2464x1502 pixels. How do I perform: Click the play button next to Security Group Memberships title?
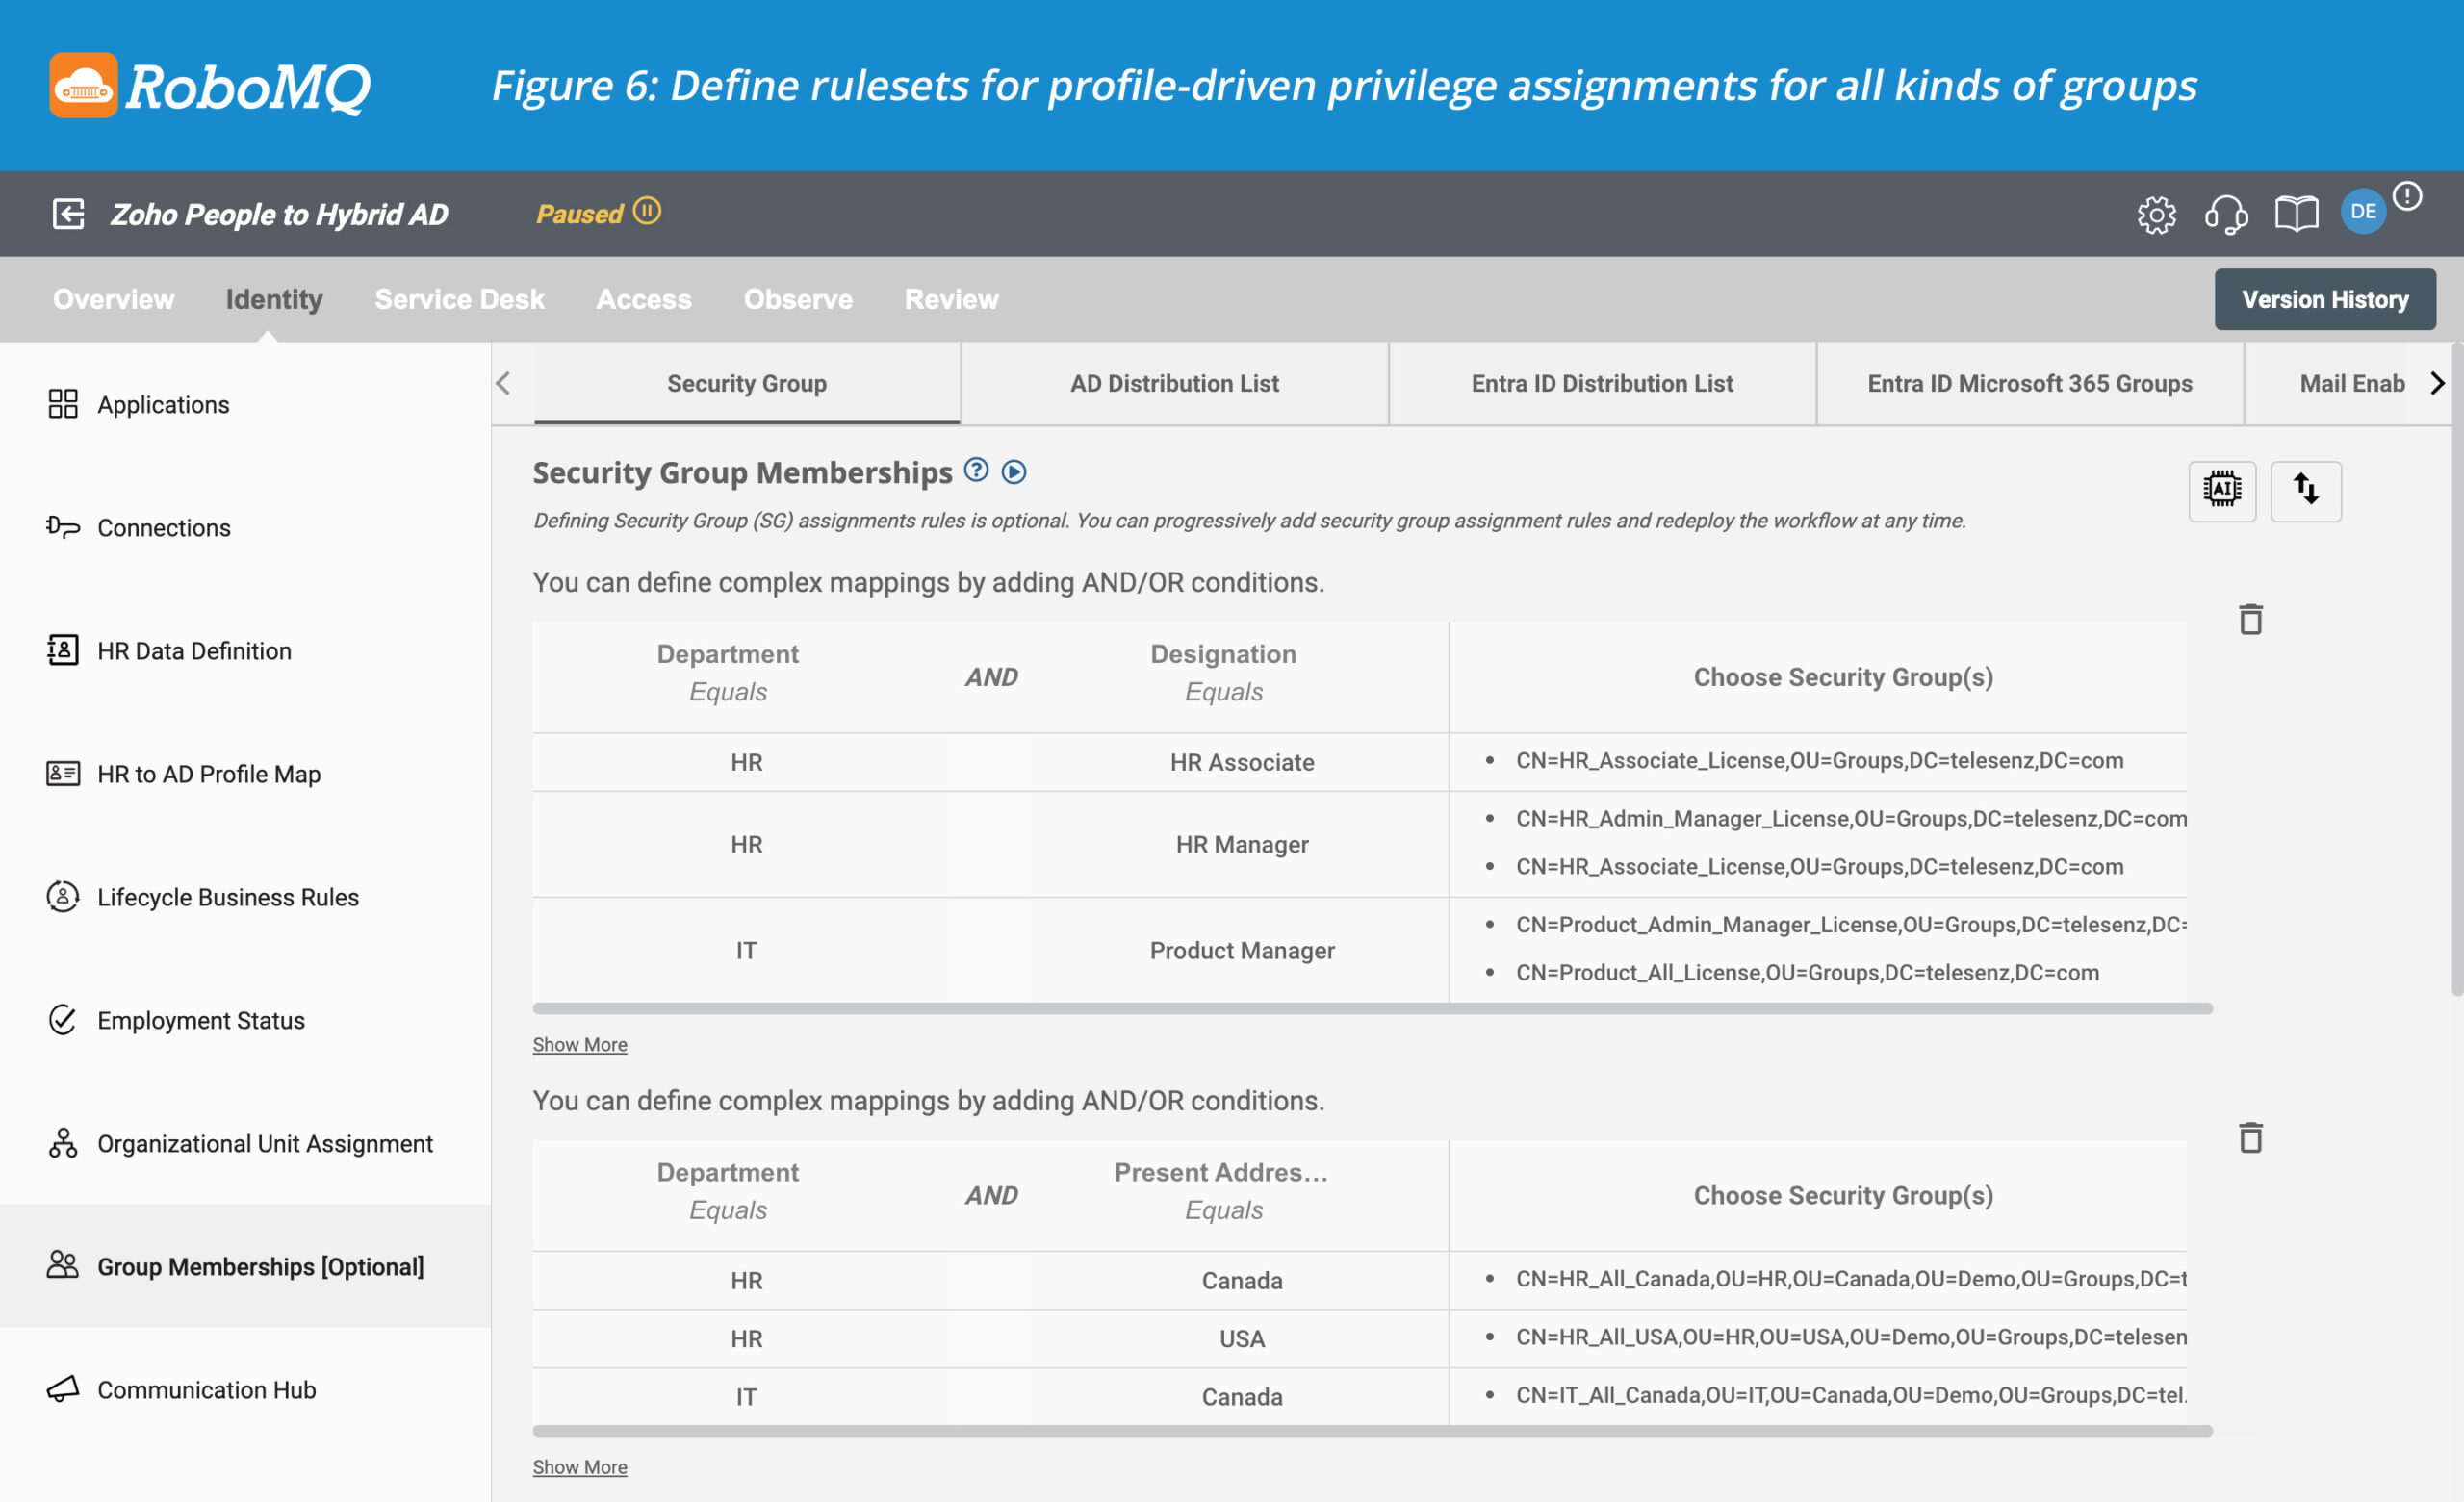click(x=1014, y=471)
